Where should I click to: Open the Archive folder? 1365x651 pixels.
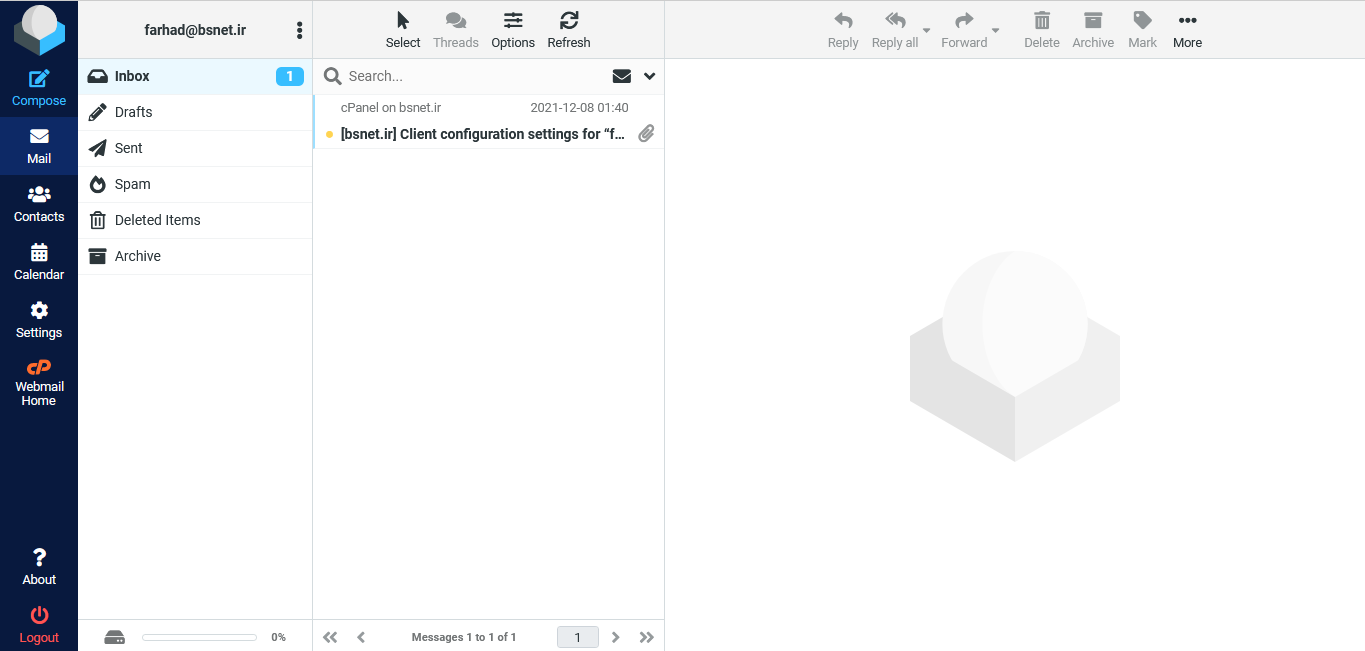[195, 256]
